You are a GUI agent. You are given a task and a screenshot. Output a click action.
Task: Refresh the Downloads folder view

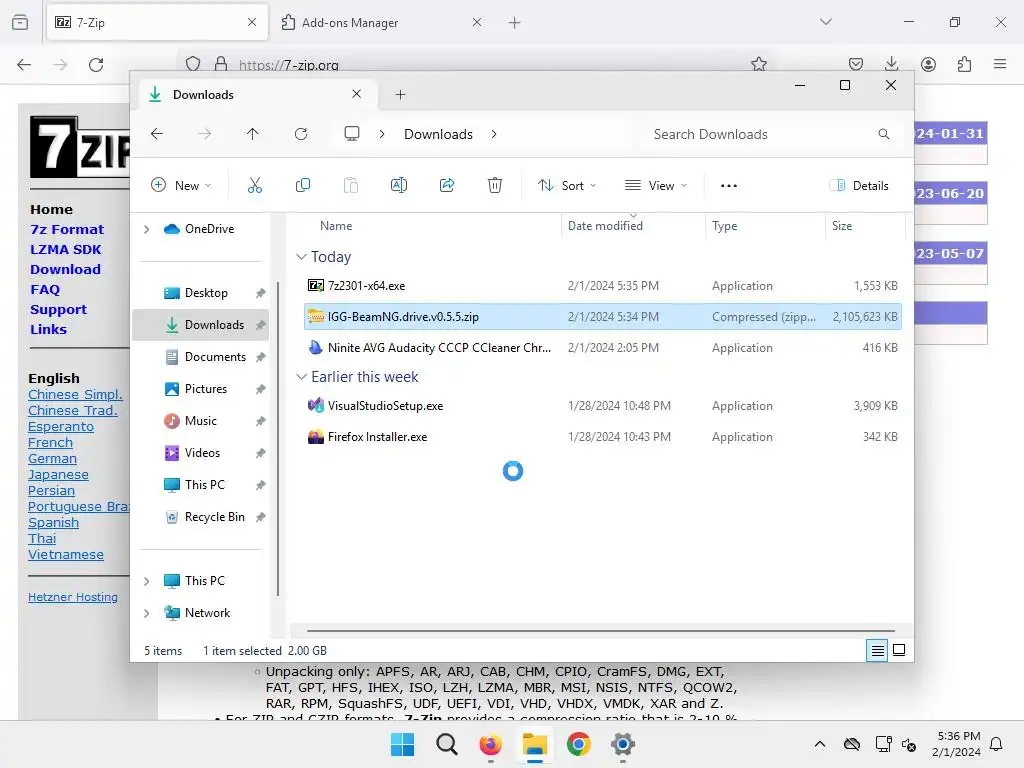(301, 134)
